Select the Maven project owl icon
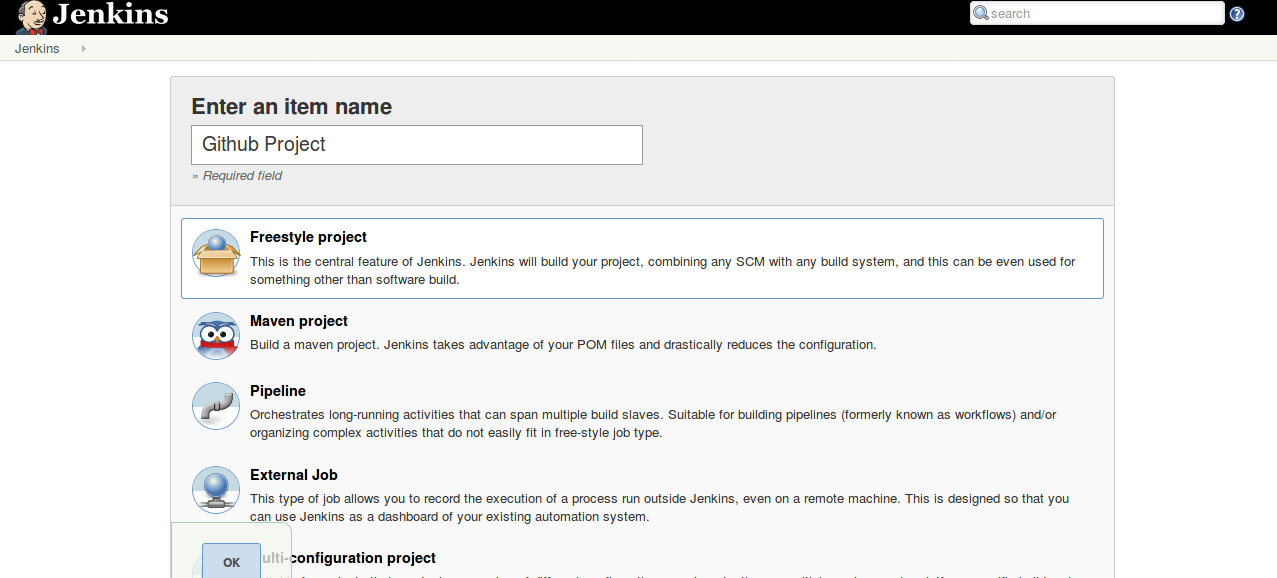Viewport: 1277px width, 578px height. [216, 336]
